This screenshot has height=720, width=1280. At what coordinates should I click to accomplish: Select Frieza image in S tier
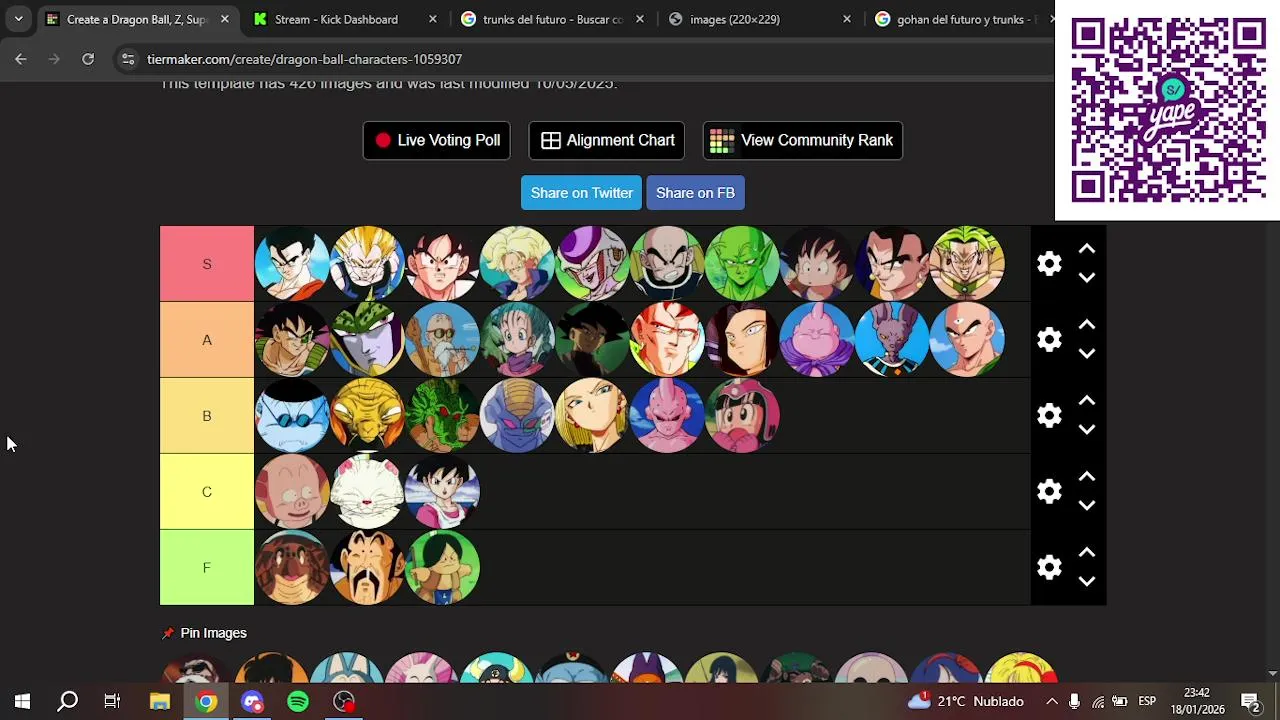592,264
